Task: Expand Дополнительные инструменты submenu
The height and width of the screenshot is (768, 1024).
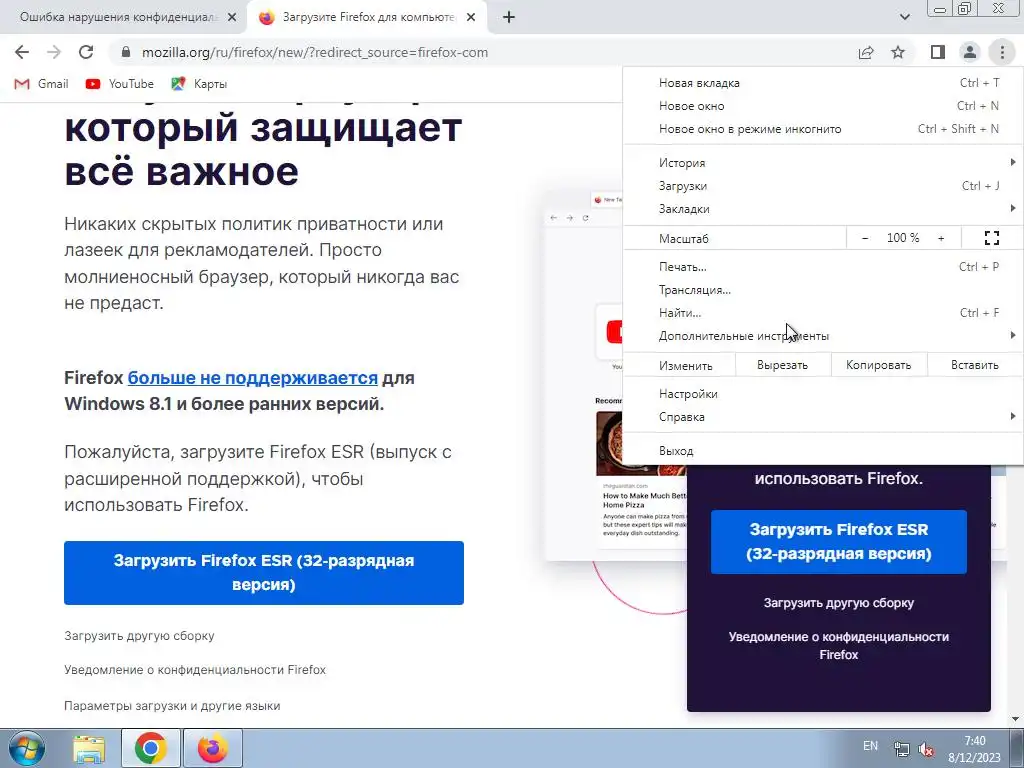Action: [x=823, y=336]
